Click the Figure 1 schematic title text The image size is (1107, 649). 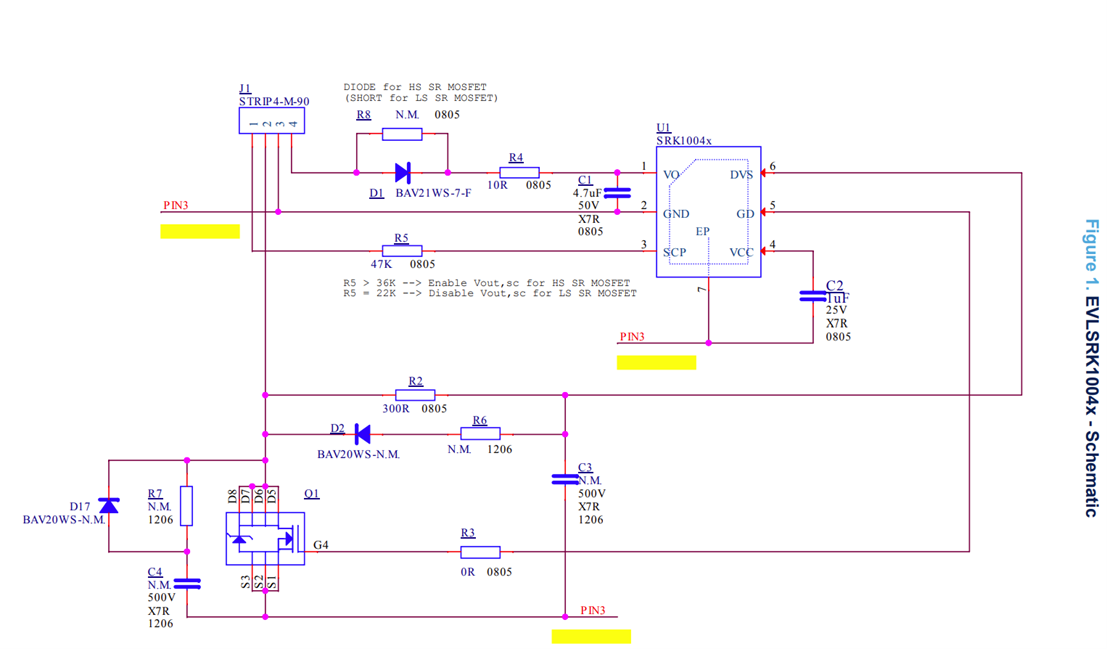click(x=1091, y=367)
